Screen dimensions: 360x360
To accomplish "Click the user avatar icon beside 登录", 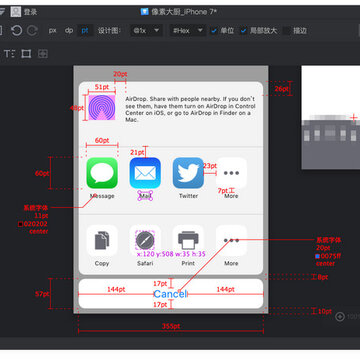I will point(16,12).
